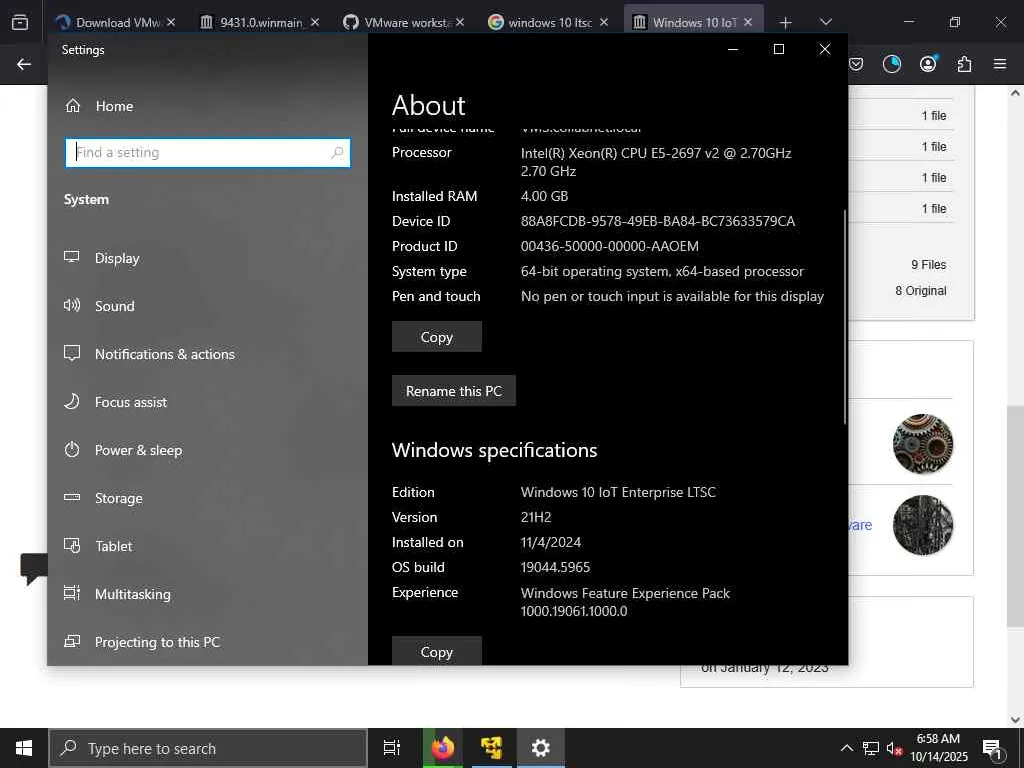Viewport: 1024px width, 768px height.
Task: Click Rename this PC button
Action: click(x=453, y=391)
